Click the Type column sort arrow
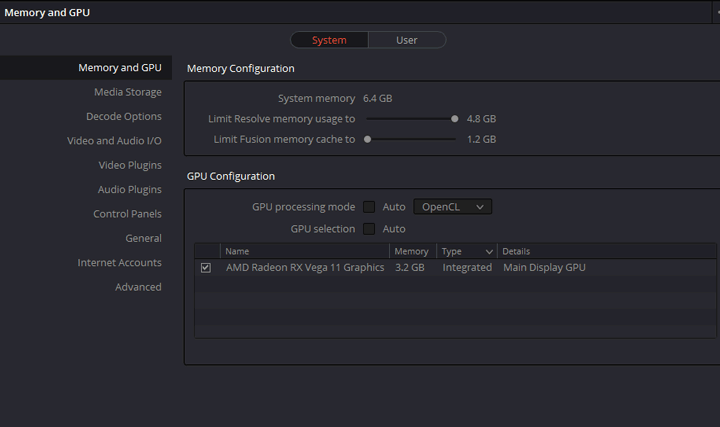 pos(489,252)
